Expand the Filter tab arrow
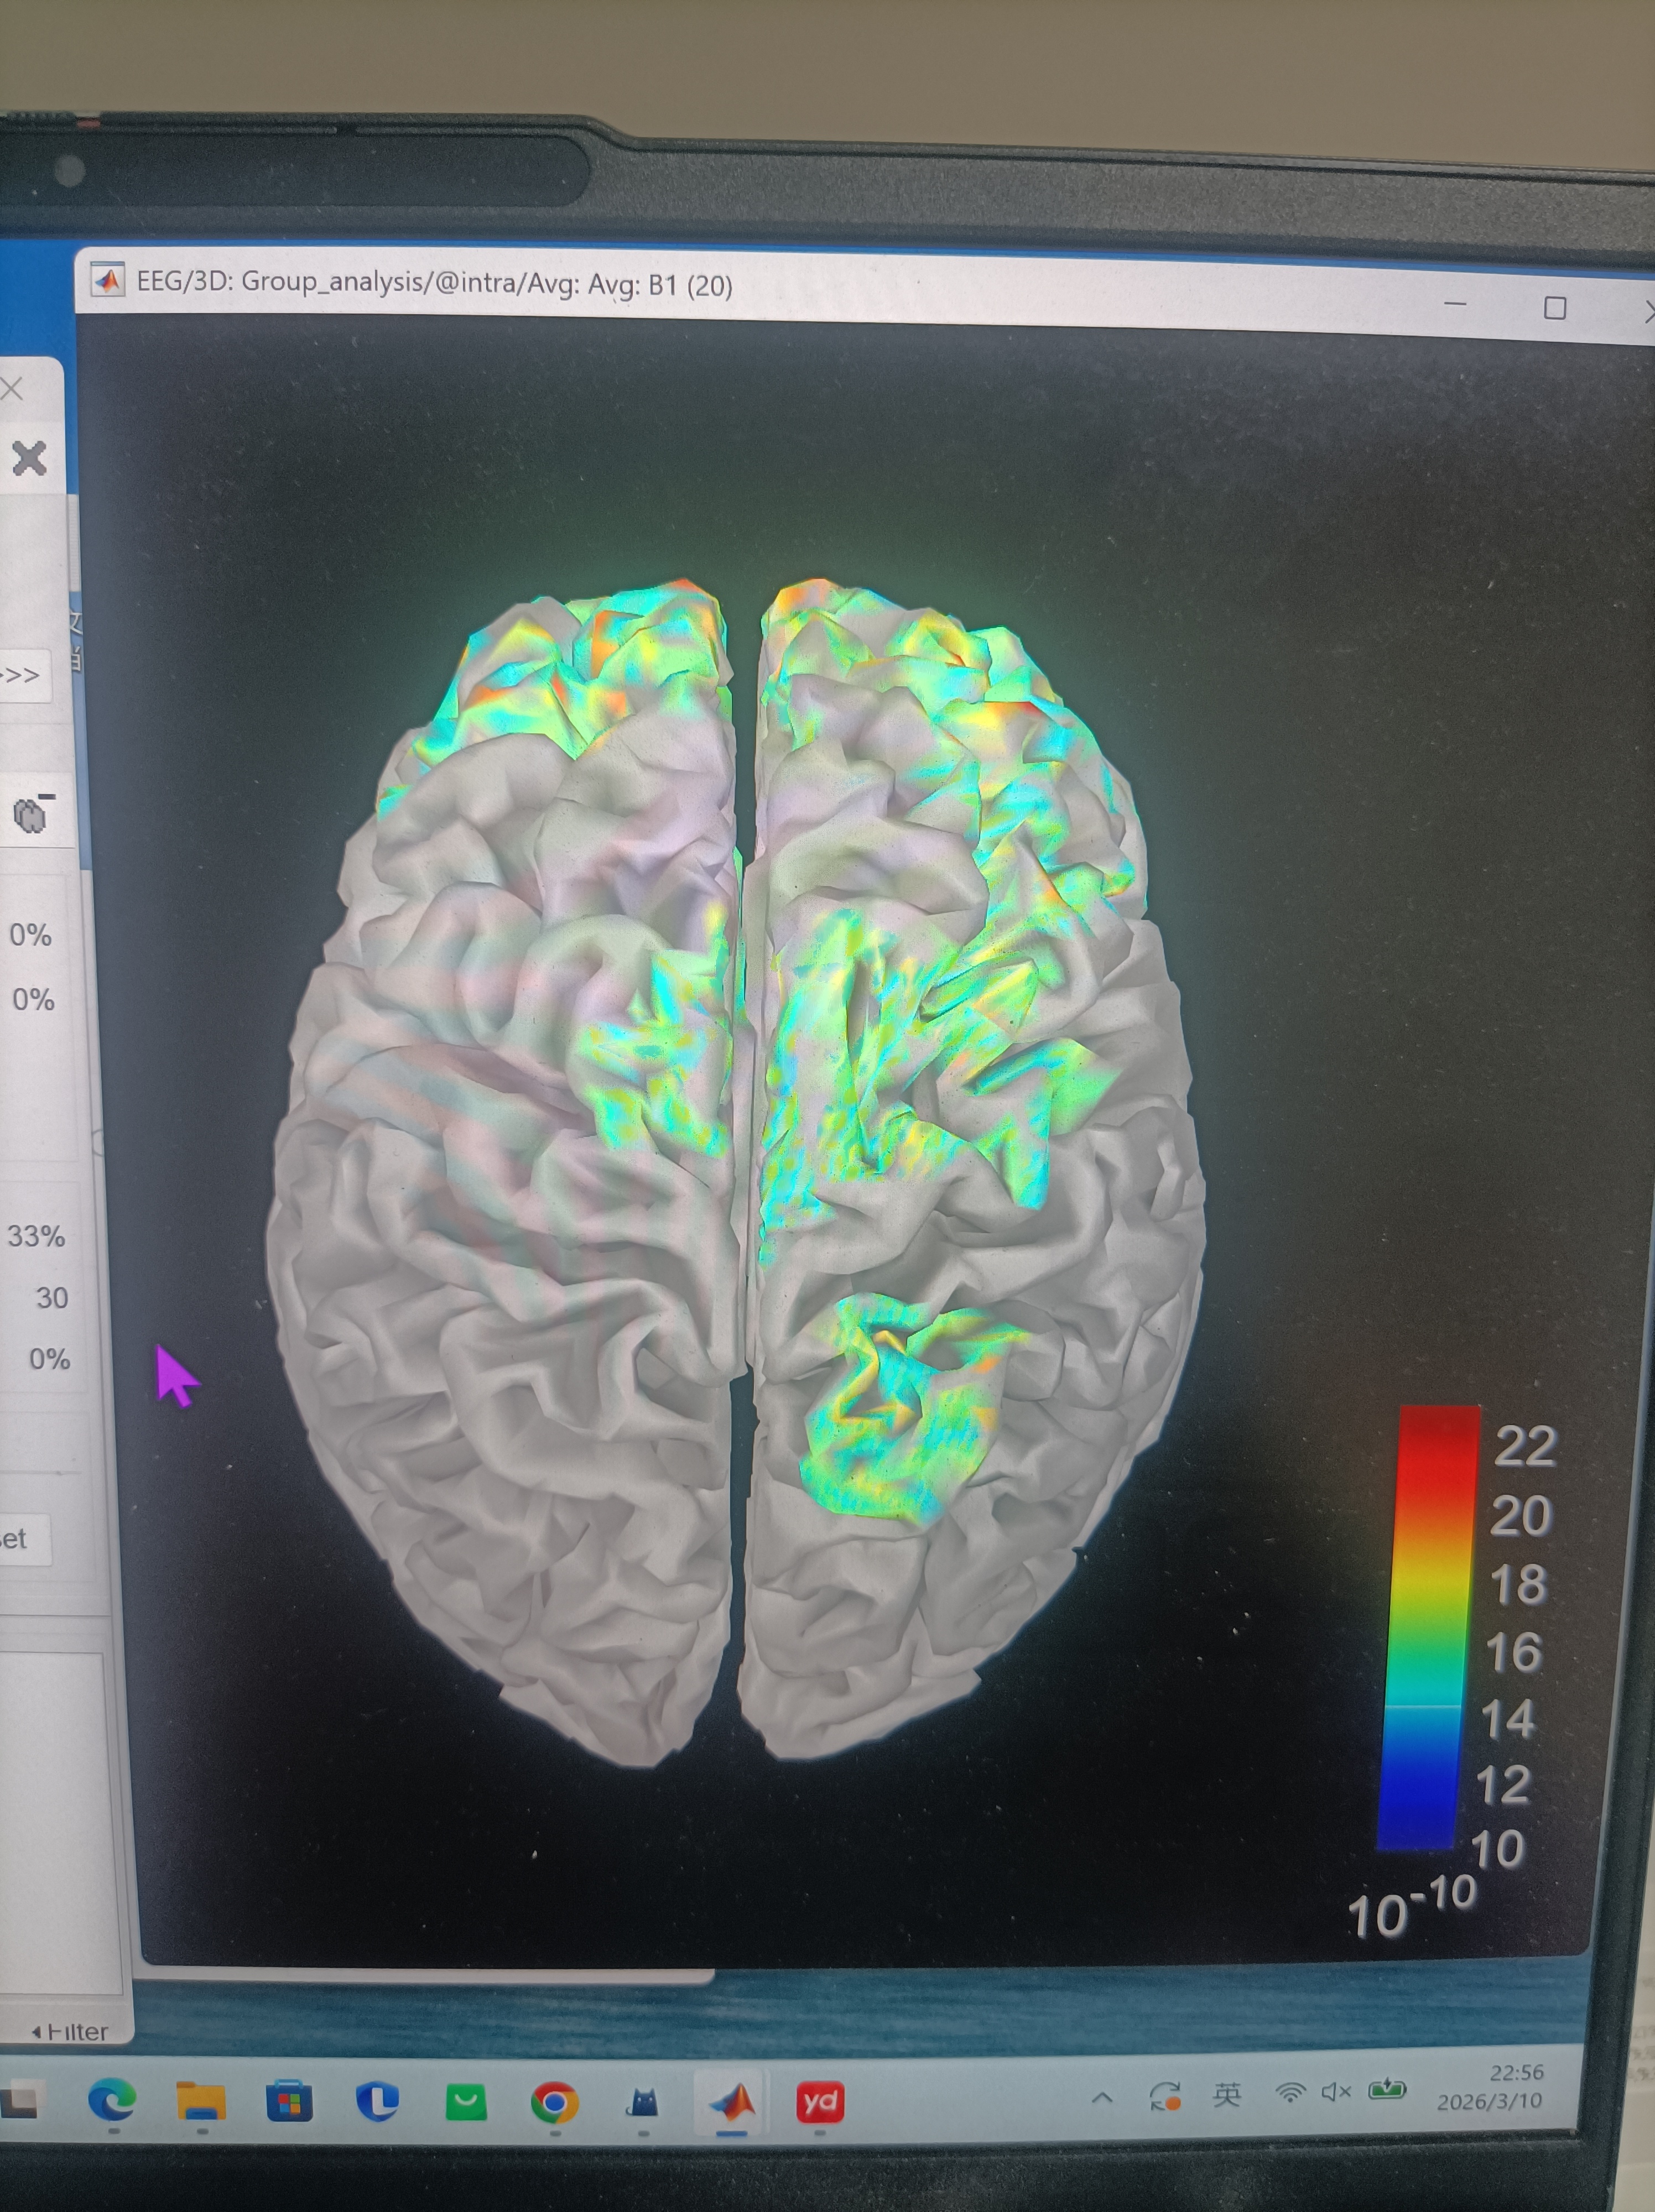 (37, 2032)
